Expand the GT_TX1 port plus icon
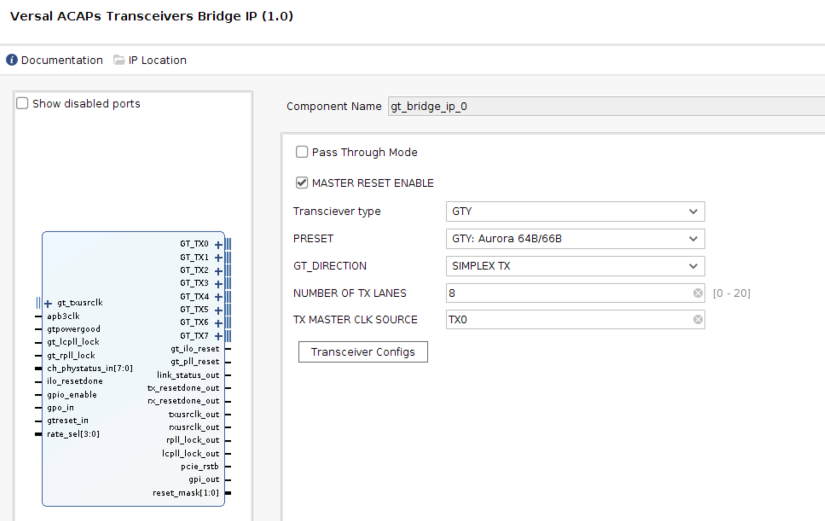825x521 pixels. tap(218, 257)
